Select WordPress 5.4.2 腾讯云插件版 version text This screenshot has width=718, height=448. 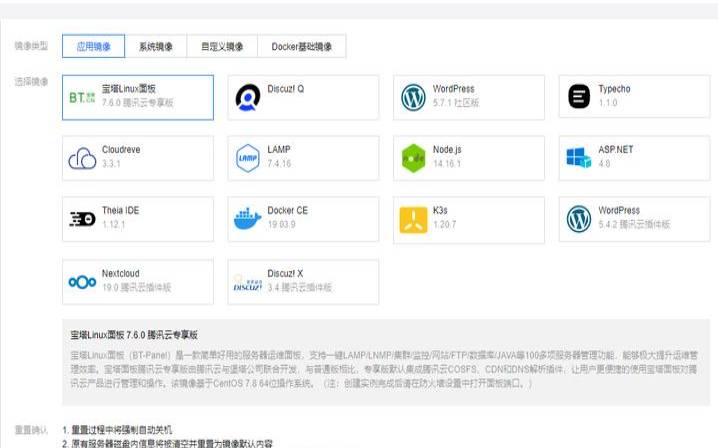coord(634,224)
